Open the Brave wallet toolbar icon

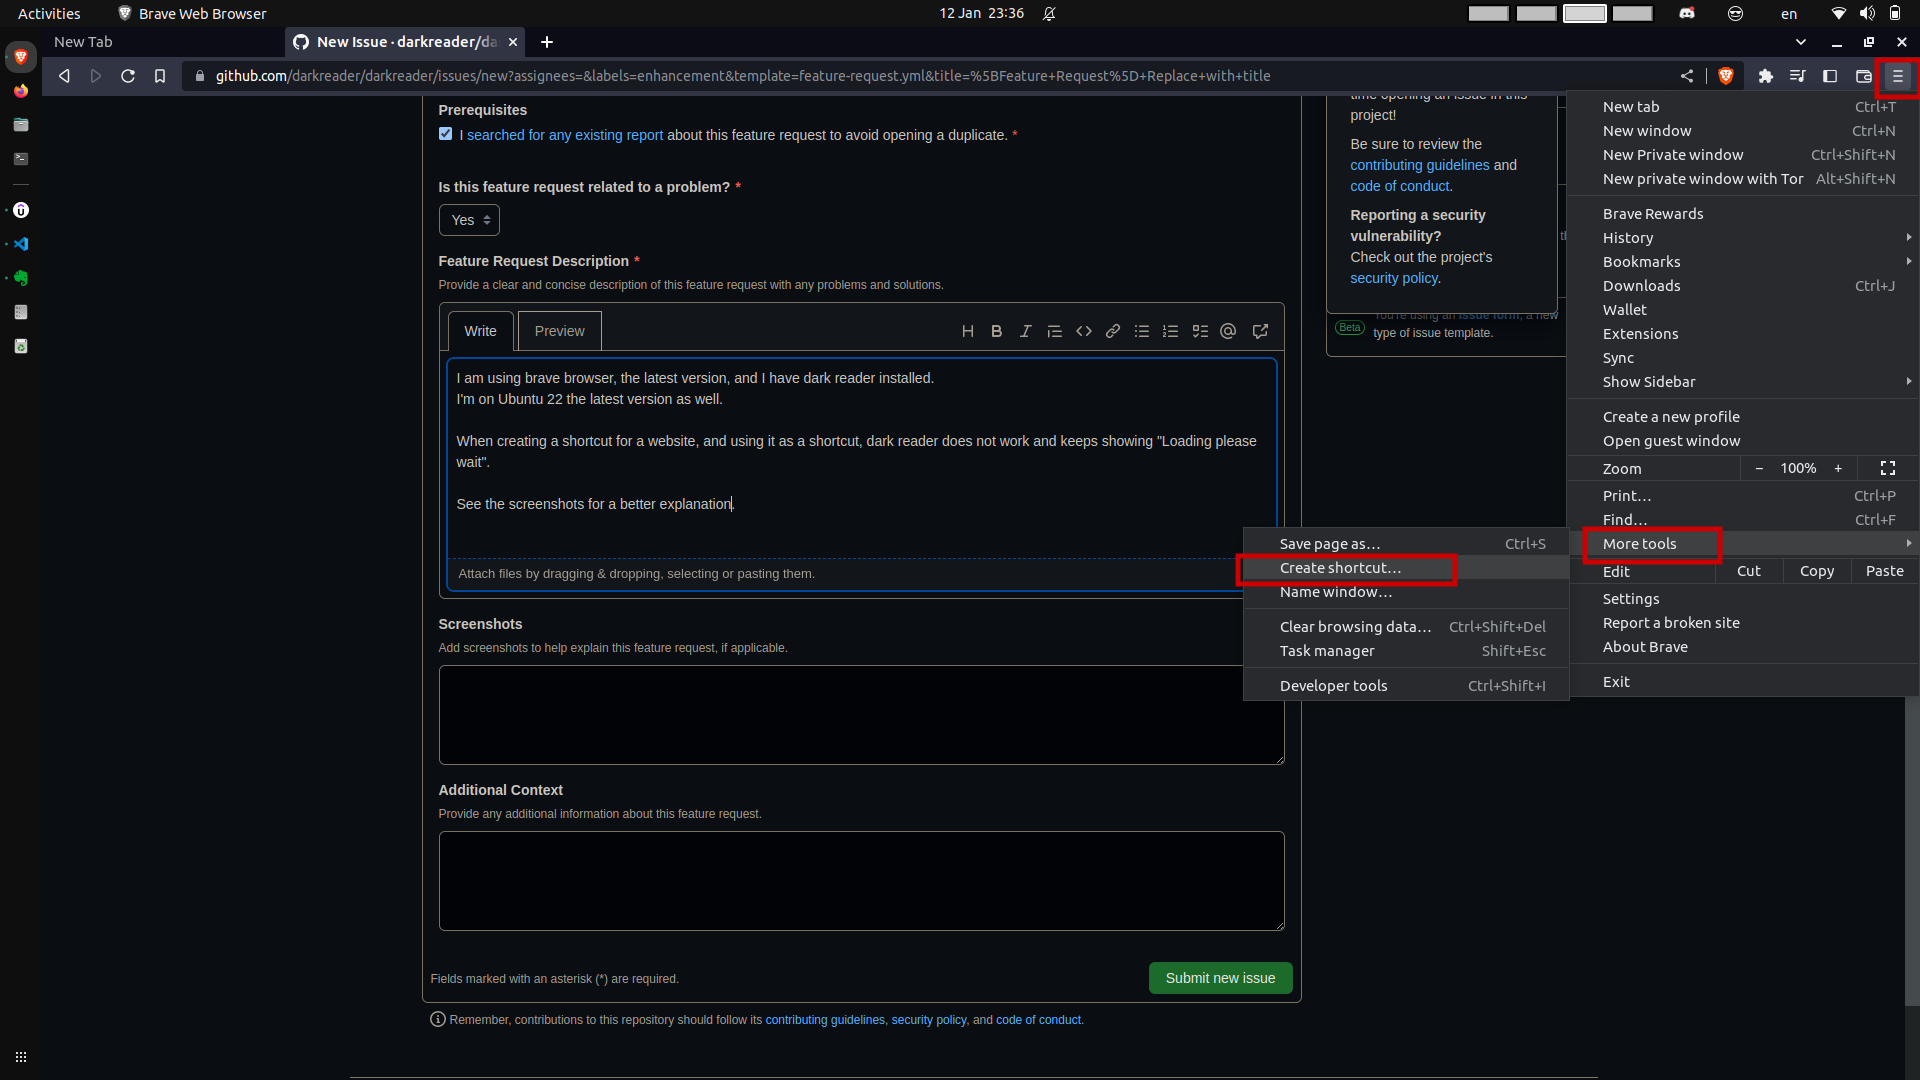click(1863, 76)
